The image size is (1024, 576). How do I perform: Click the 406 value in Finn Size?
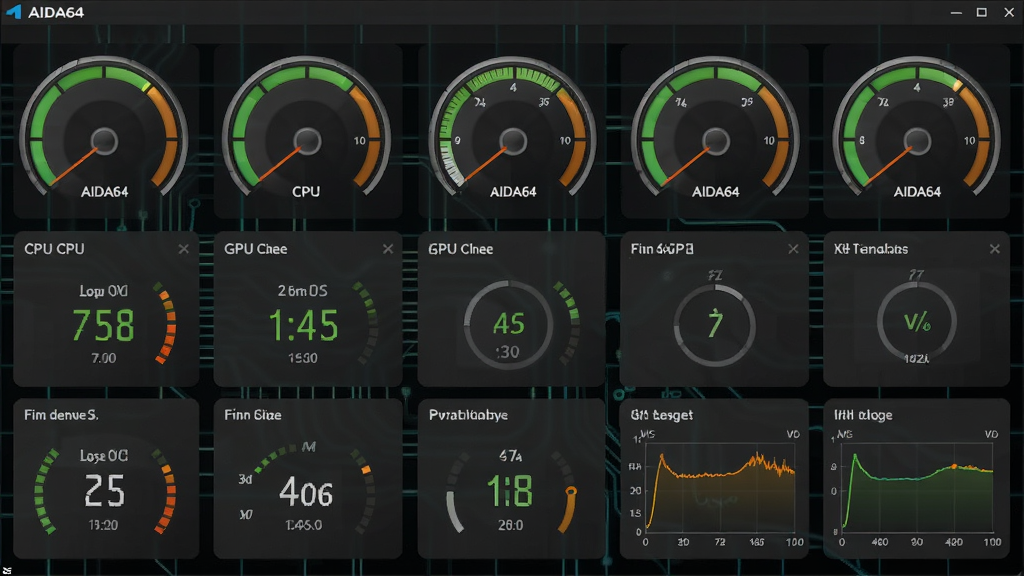coord(306,492)
